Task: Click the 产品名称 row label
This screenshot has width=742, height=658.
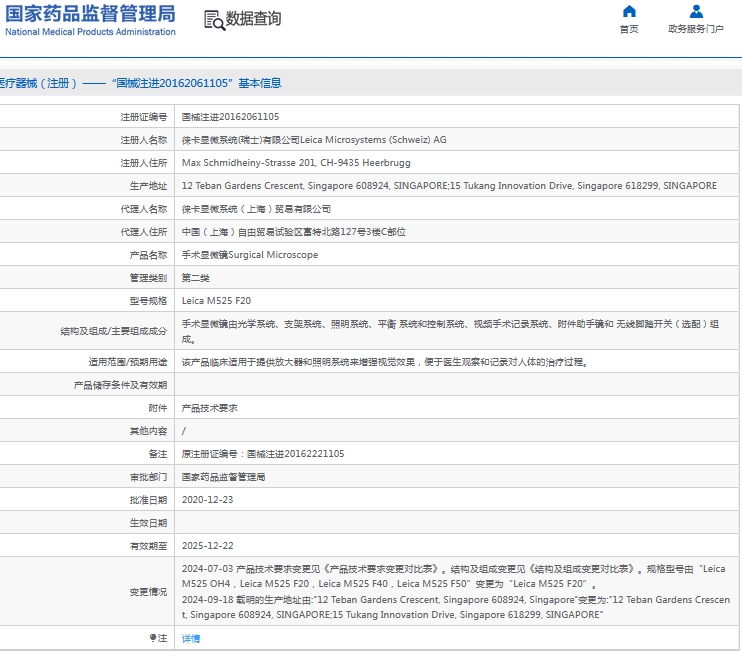Action: click(149, 255)
